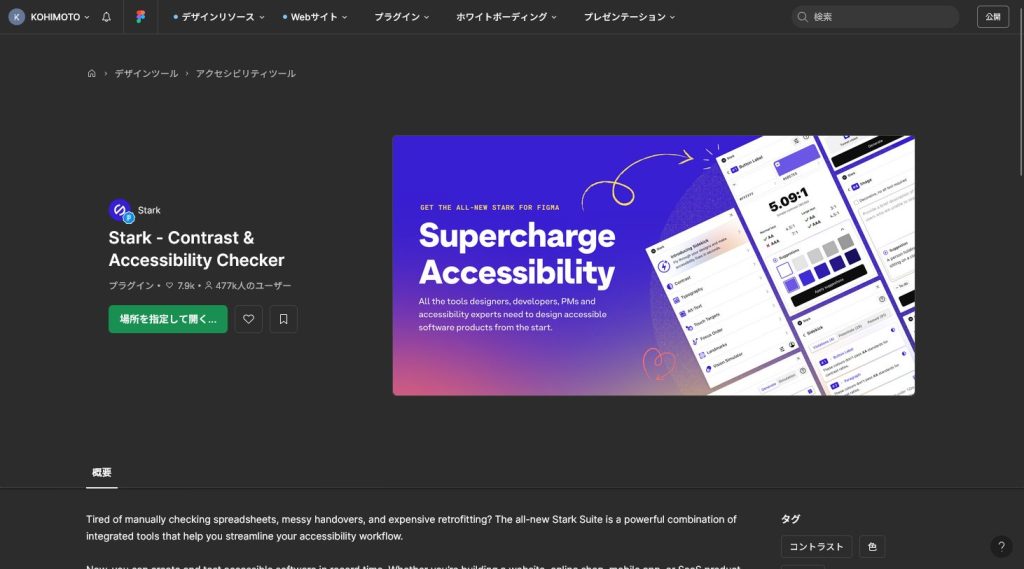Open the help question mark button
This screenshot has width=1024, height=569.
pos(1001,547)
